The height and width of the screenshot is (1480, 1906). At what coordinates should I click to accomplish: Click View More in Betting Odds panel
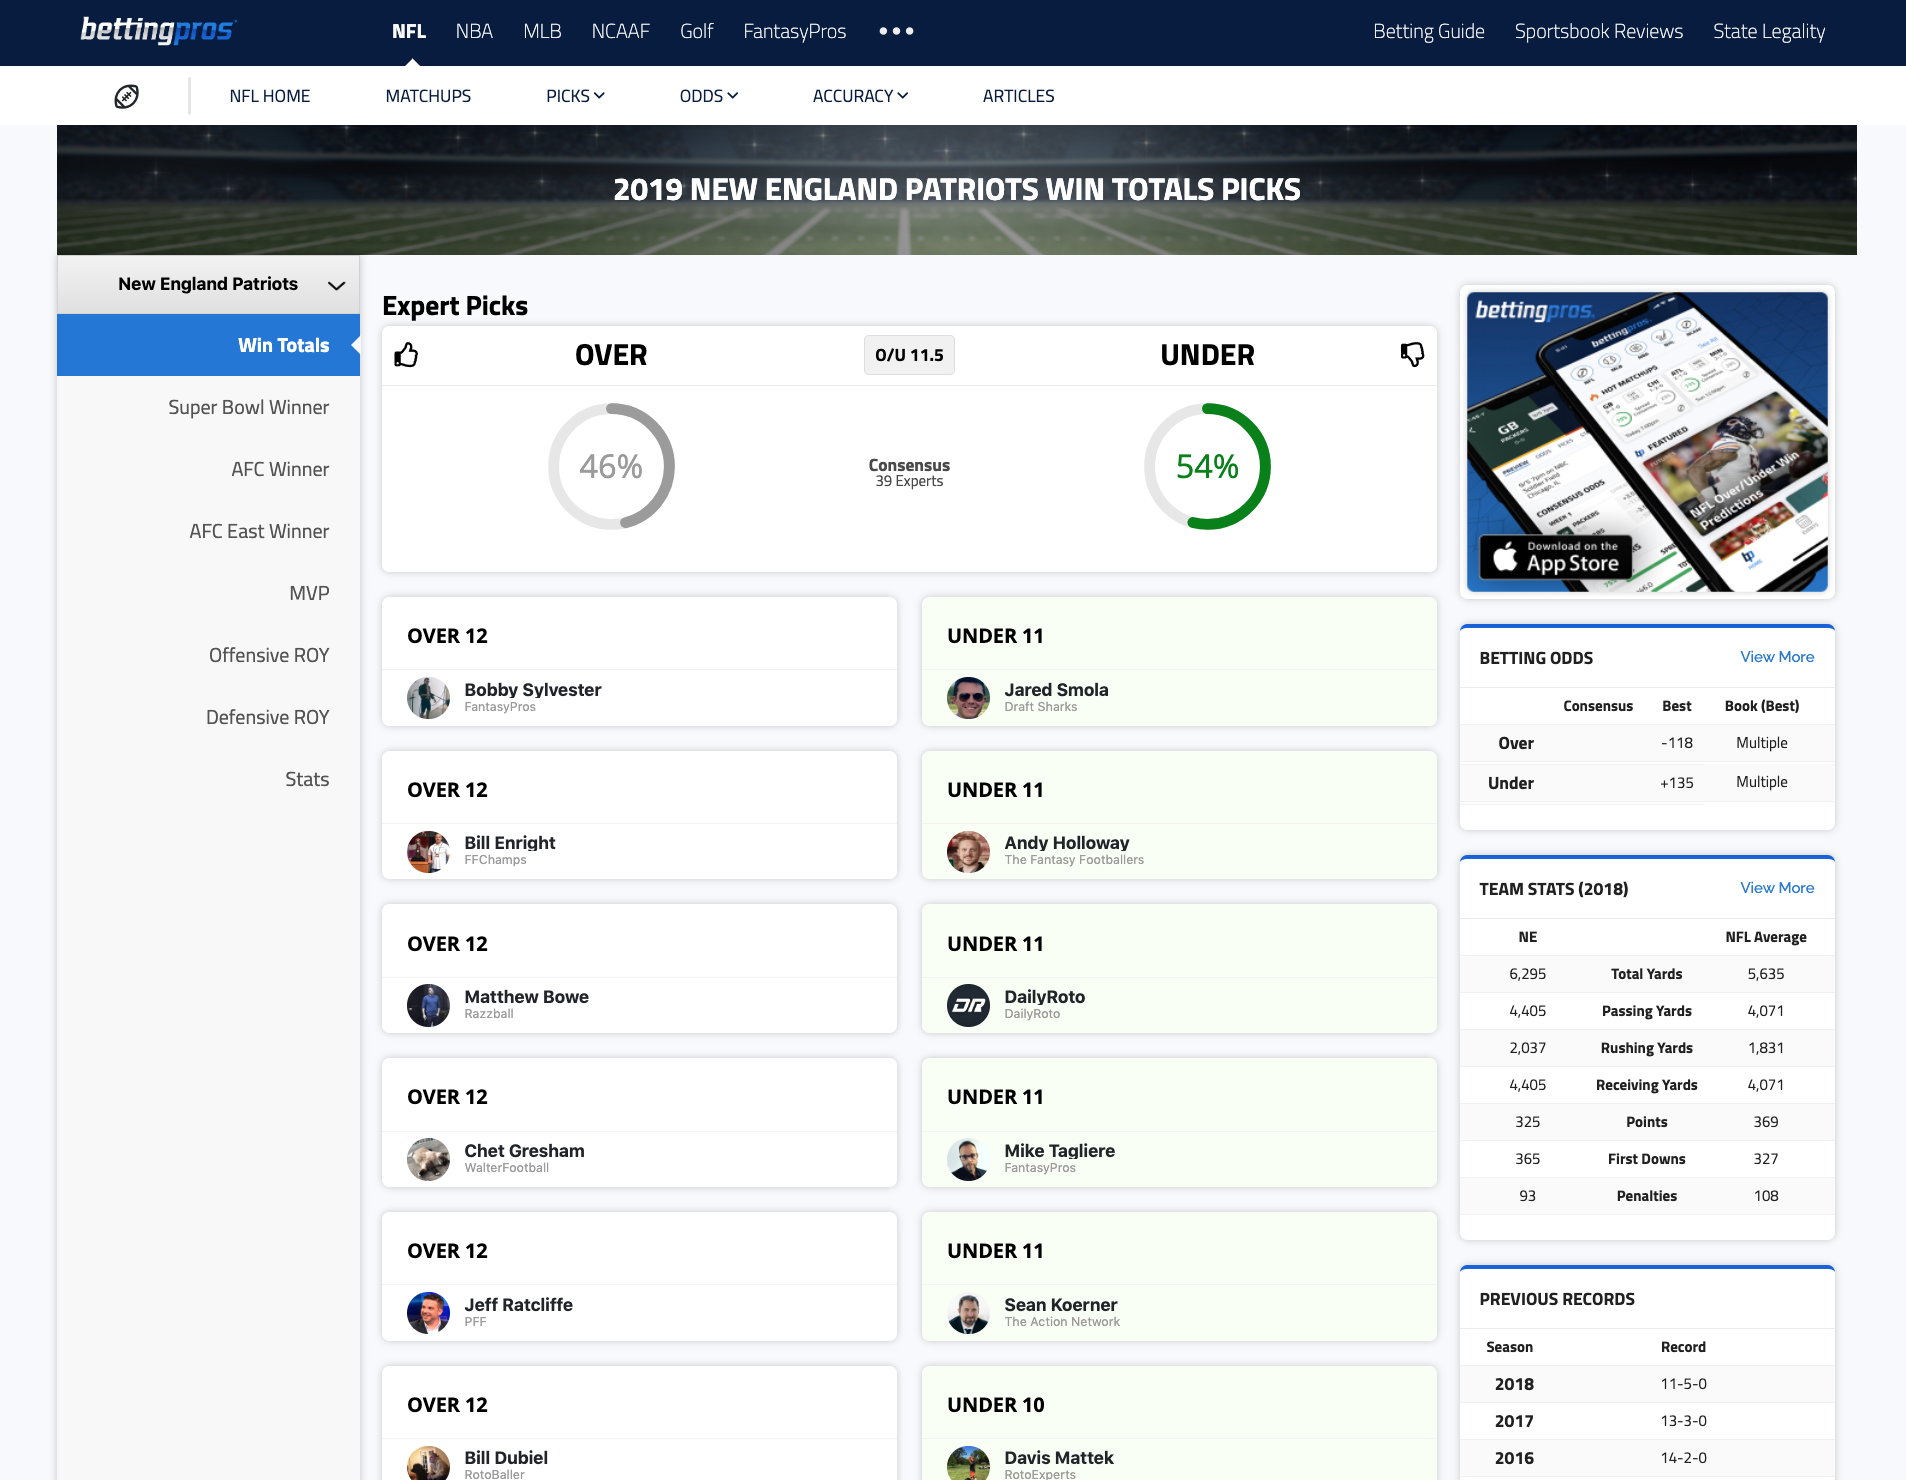pyautogui.click(x=1777, y=657)
